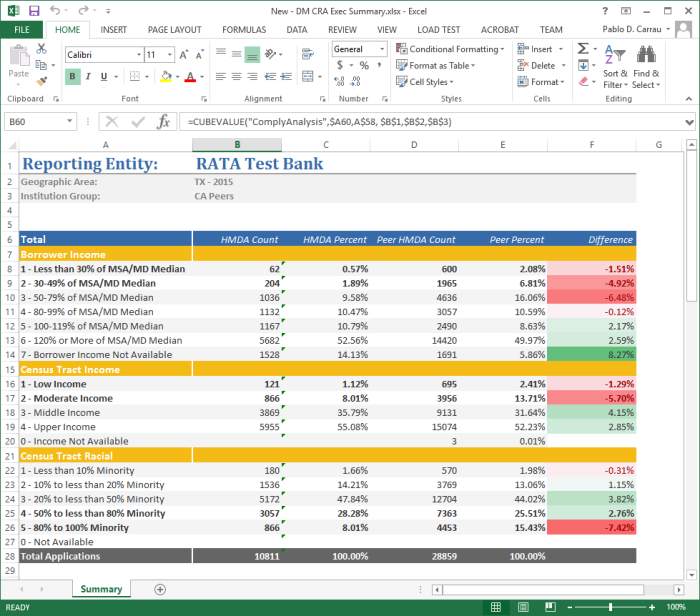This screenshot has height=616, width=700.
Task: Open Find & Select binoculars
Action: [x=646, y=67]
